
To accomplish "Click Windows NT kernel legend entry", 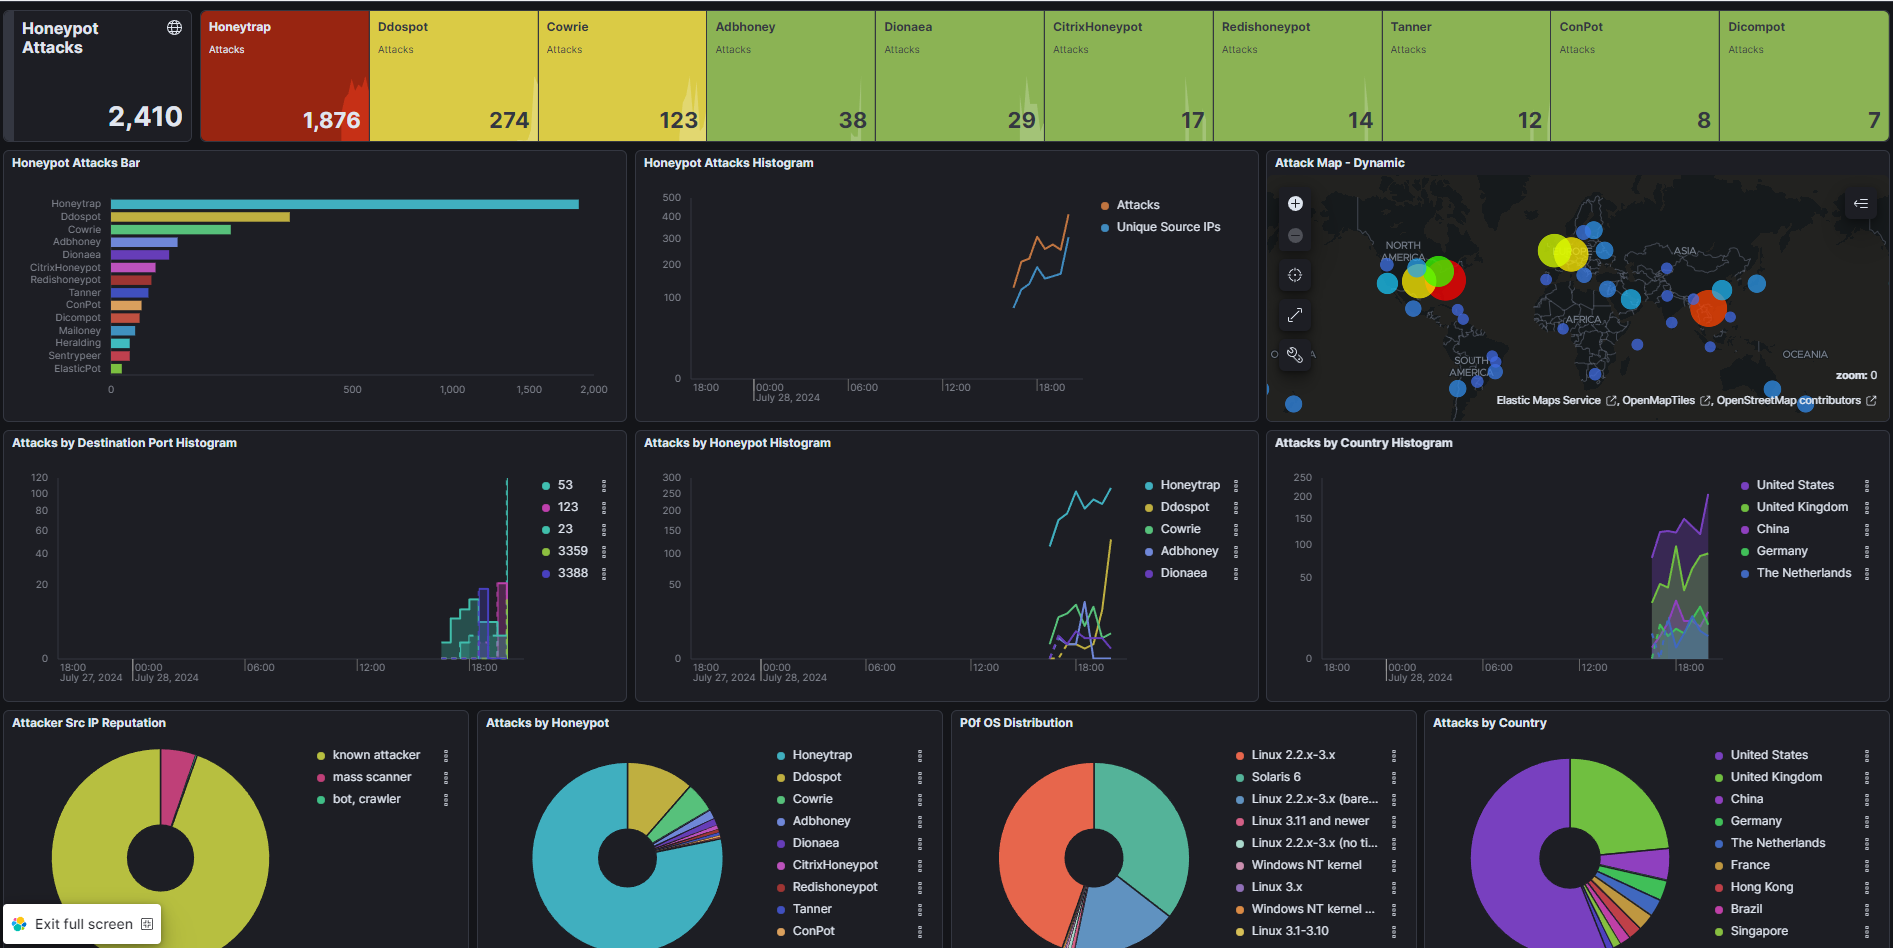I will pos(1306,865).
